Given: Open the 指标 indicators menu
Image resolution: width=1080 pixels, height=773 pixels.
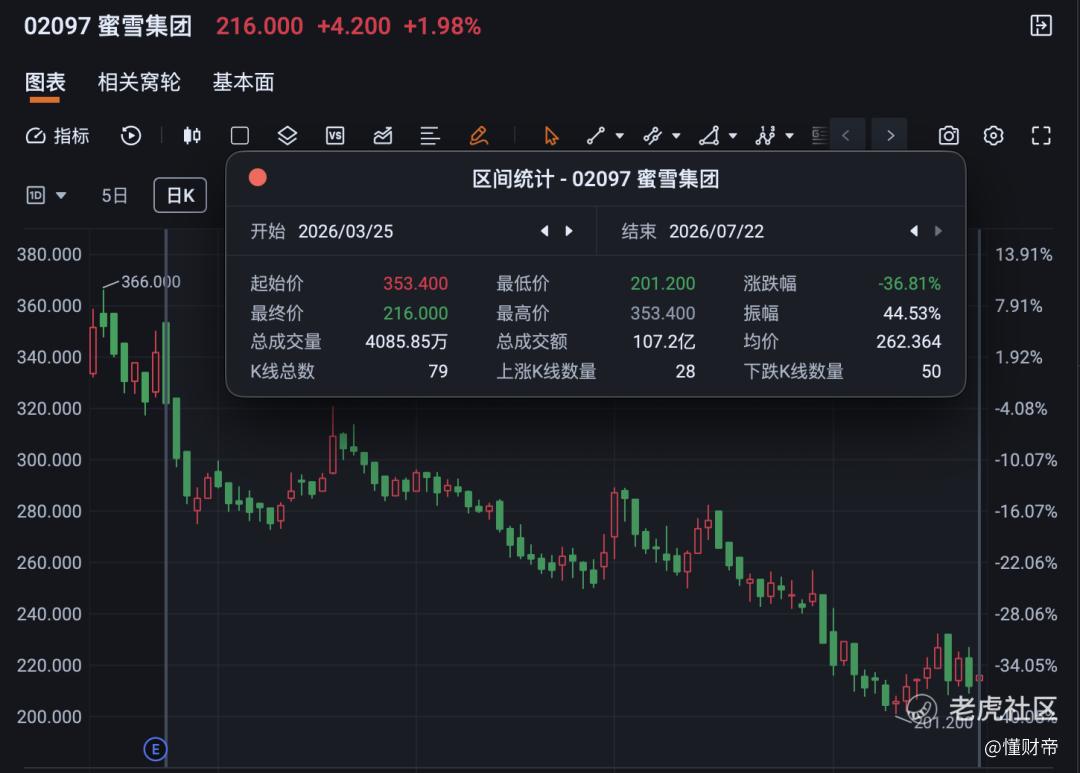Looking at the screenshot, I should (x=58, y=136).
